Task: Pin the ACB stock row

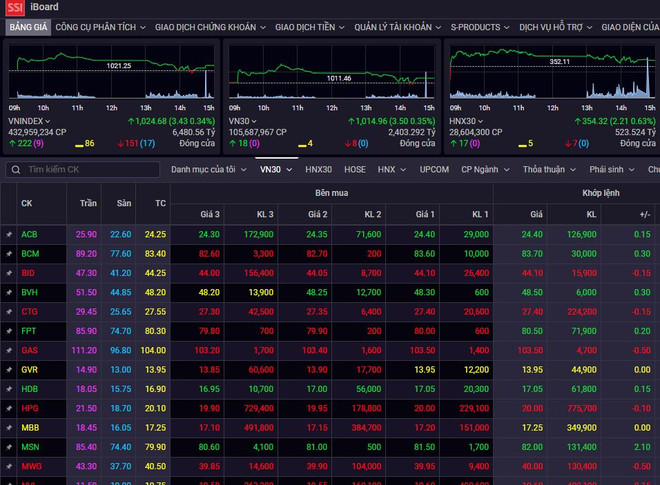Action: pos(9,234)
